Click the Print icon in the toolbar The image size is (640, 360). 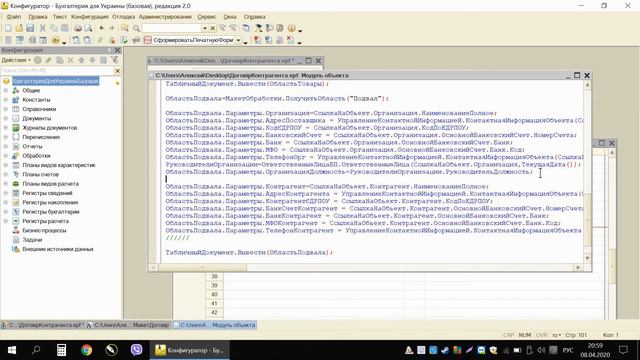(78, 28)
